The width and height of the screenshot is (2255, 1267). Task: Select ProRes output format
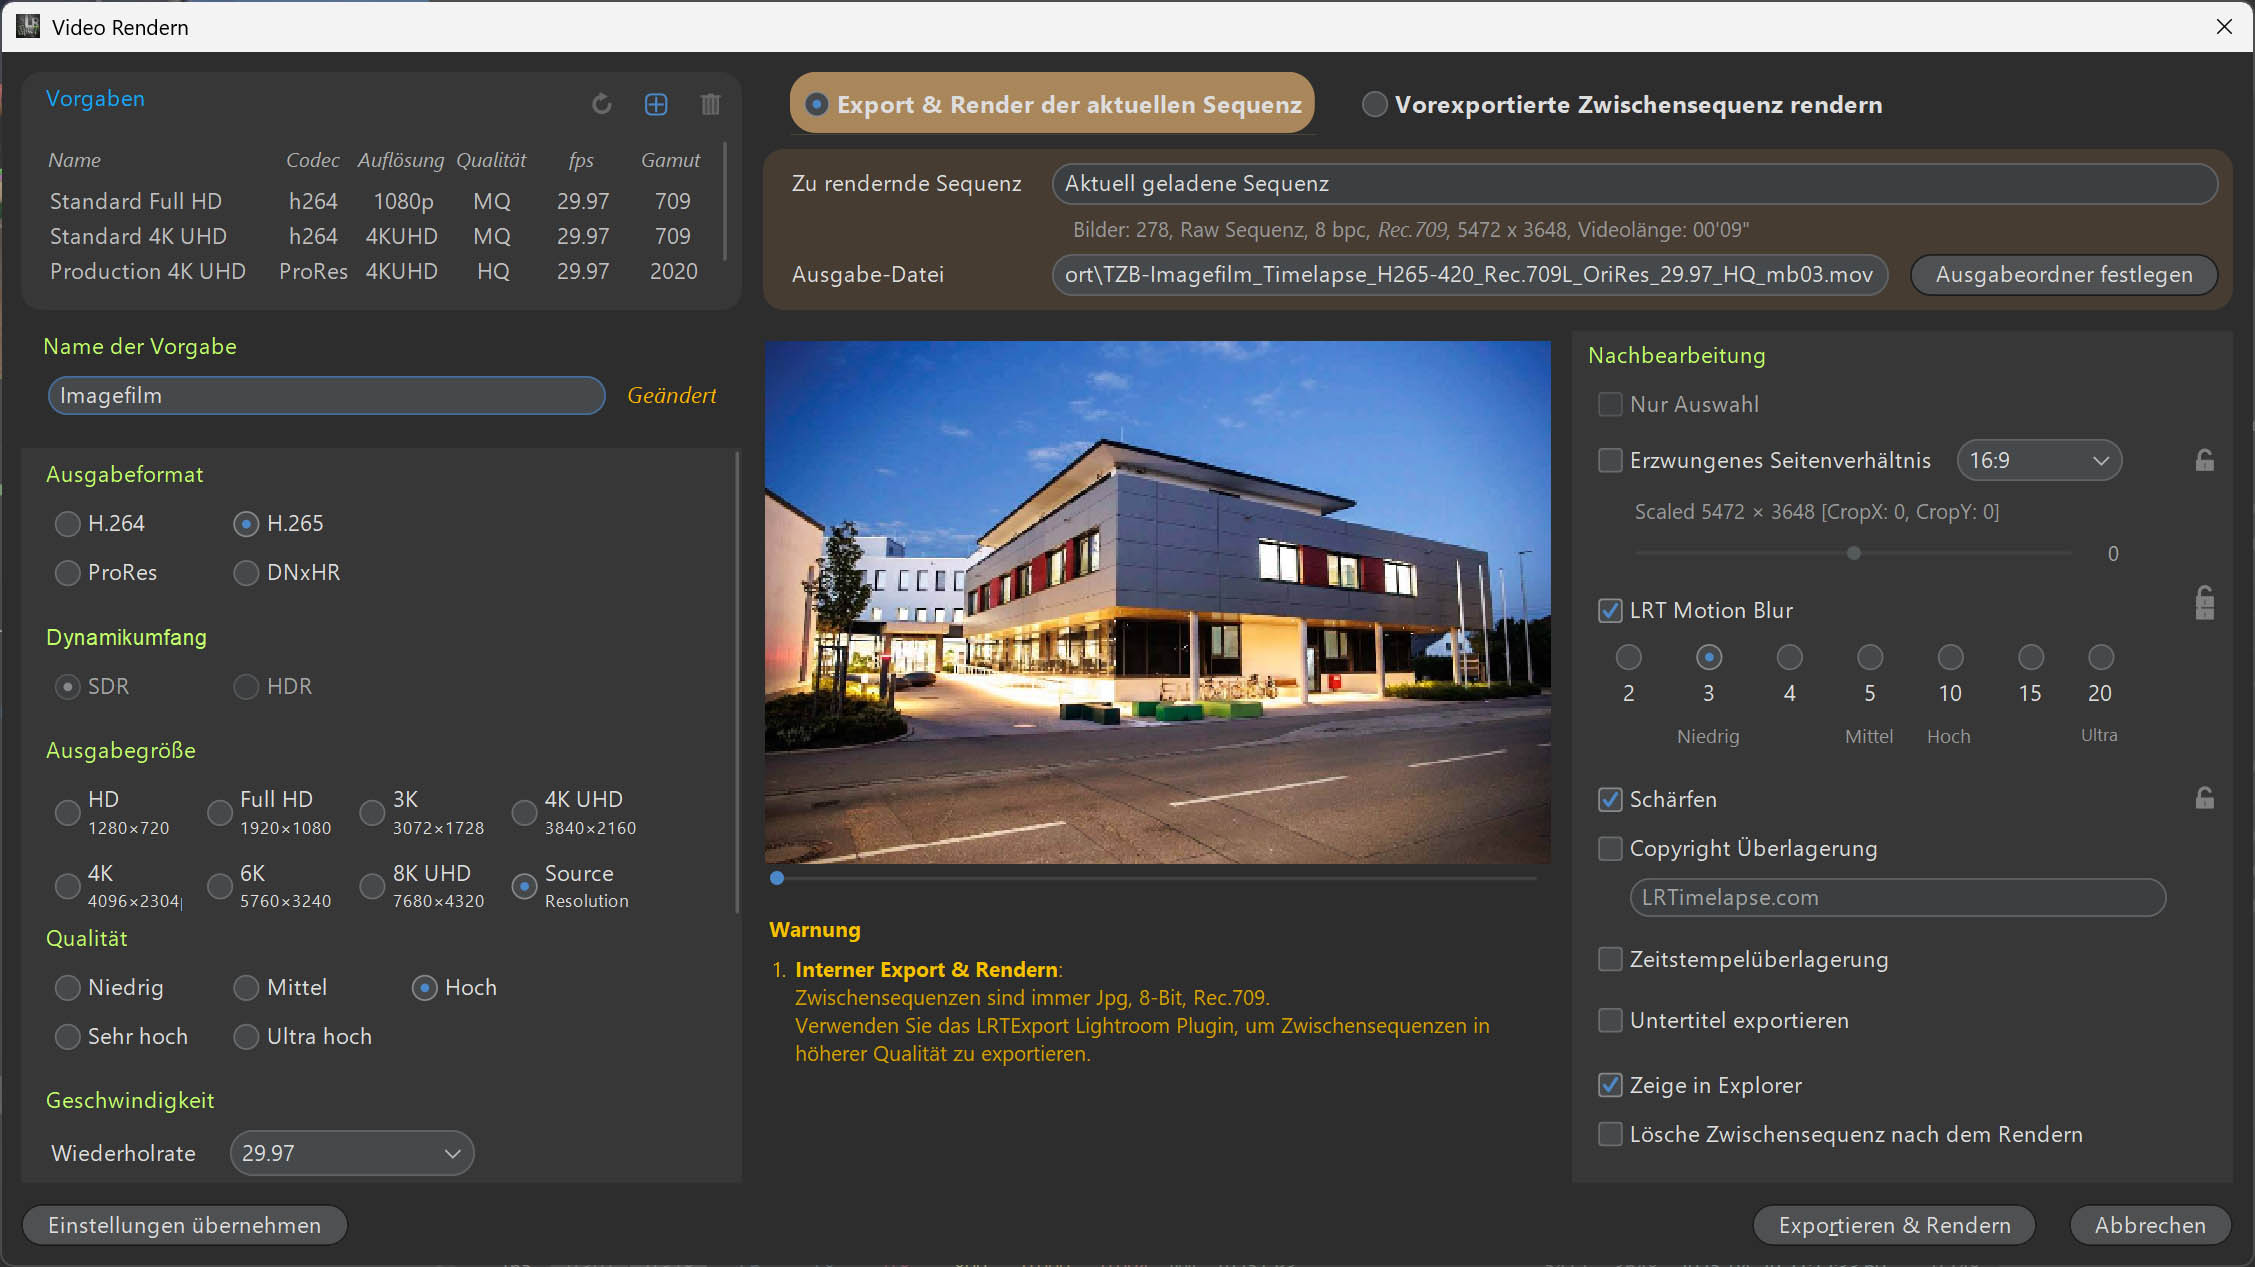(x=68, y=573)
